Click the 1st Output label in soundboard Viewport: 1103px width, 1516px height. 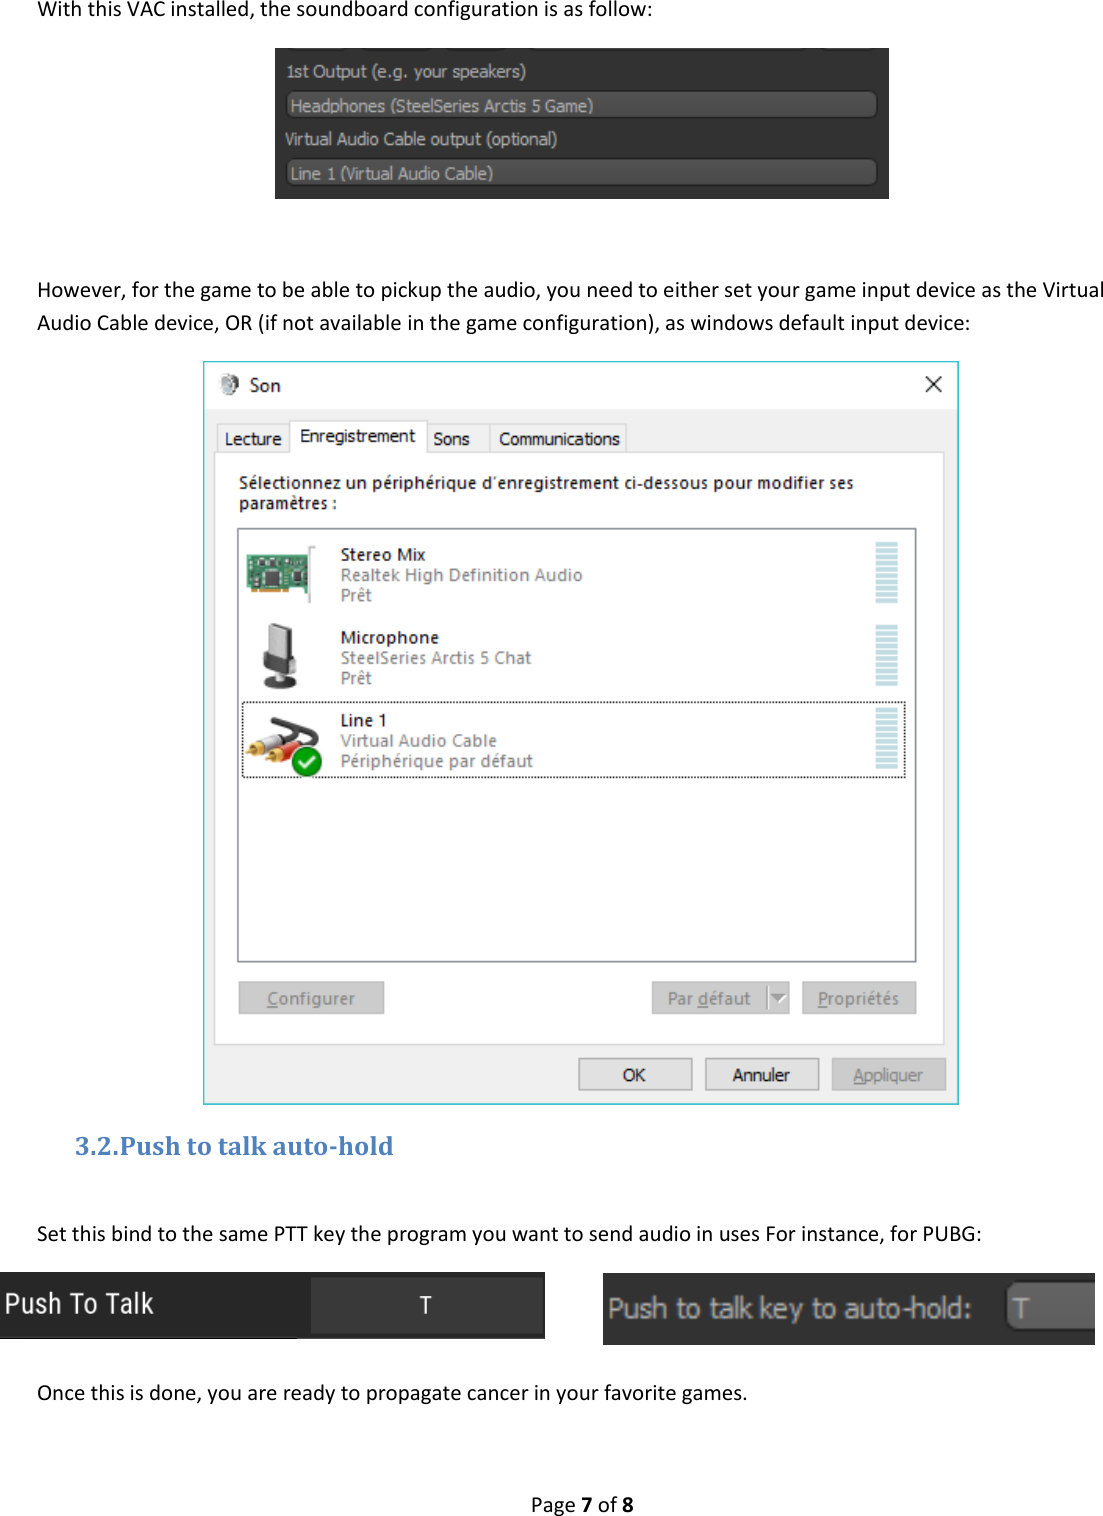tap(405, 71)
